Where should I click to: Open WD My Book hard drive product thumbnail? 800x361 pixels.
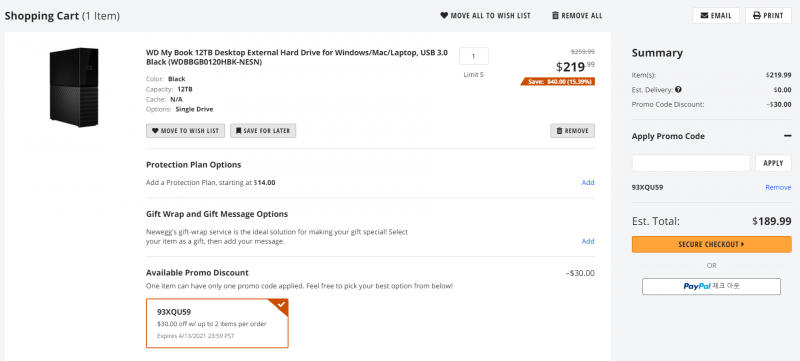pos(74,87)
